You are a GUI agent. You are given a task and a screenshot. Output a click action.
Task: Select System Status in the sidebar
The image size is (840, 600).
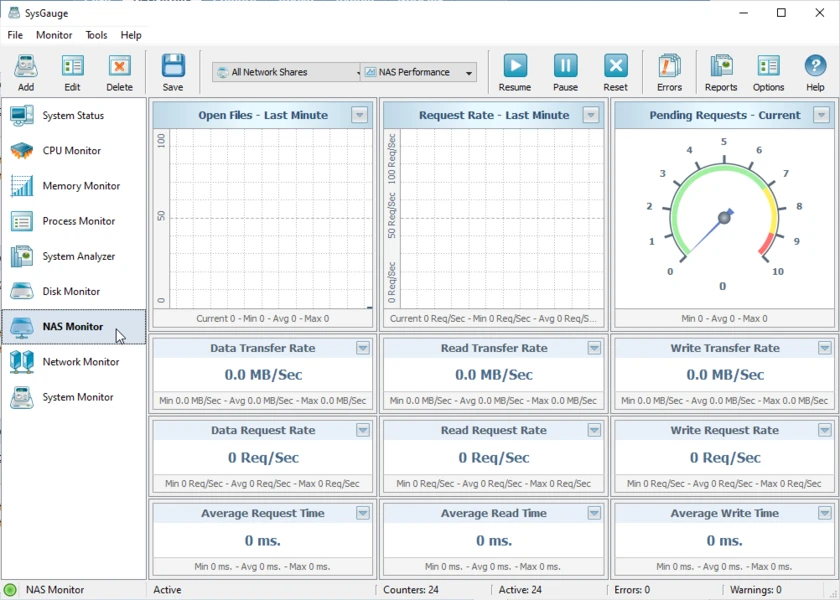(74, 116)
